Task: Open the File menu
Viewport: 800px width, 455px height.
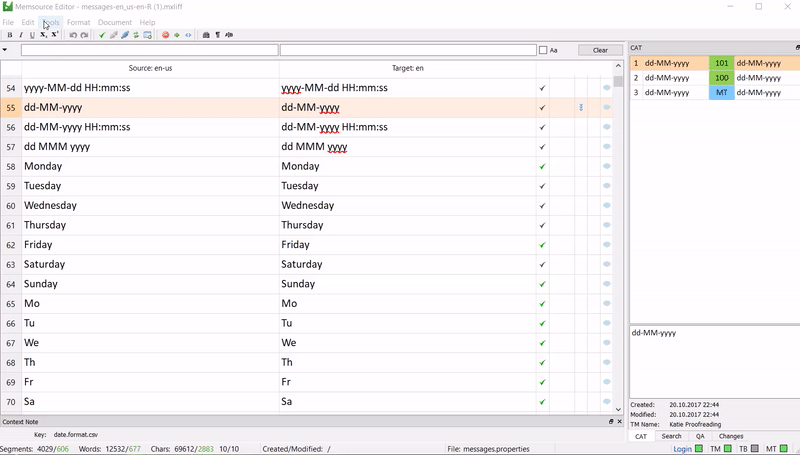Action: [x=8, y=22]
